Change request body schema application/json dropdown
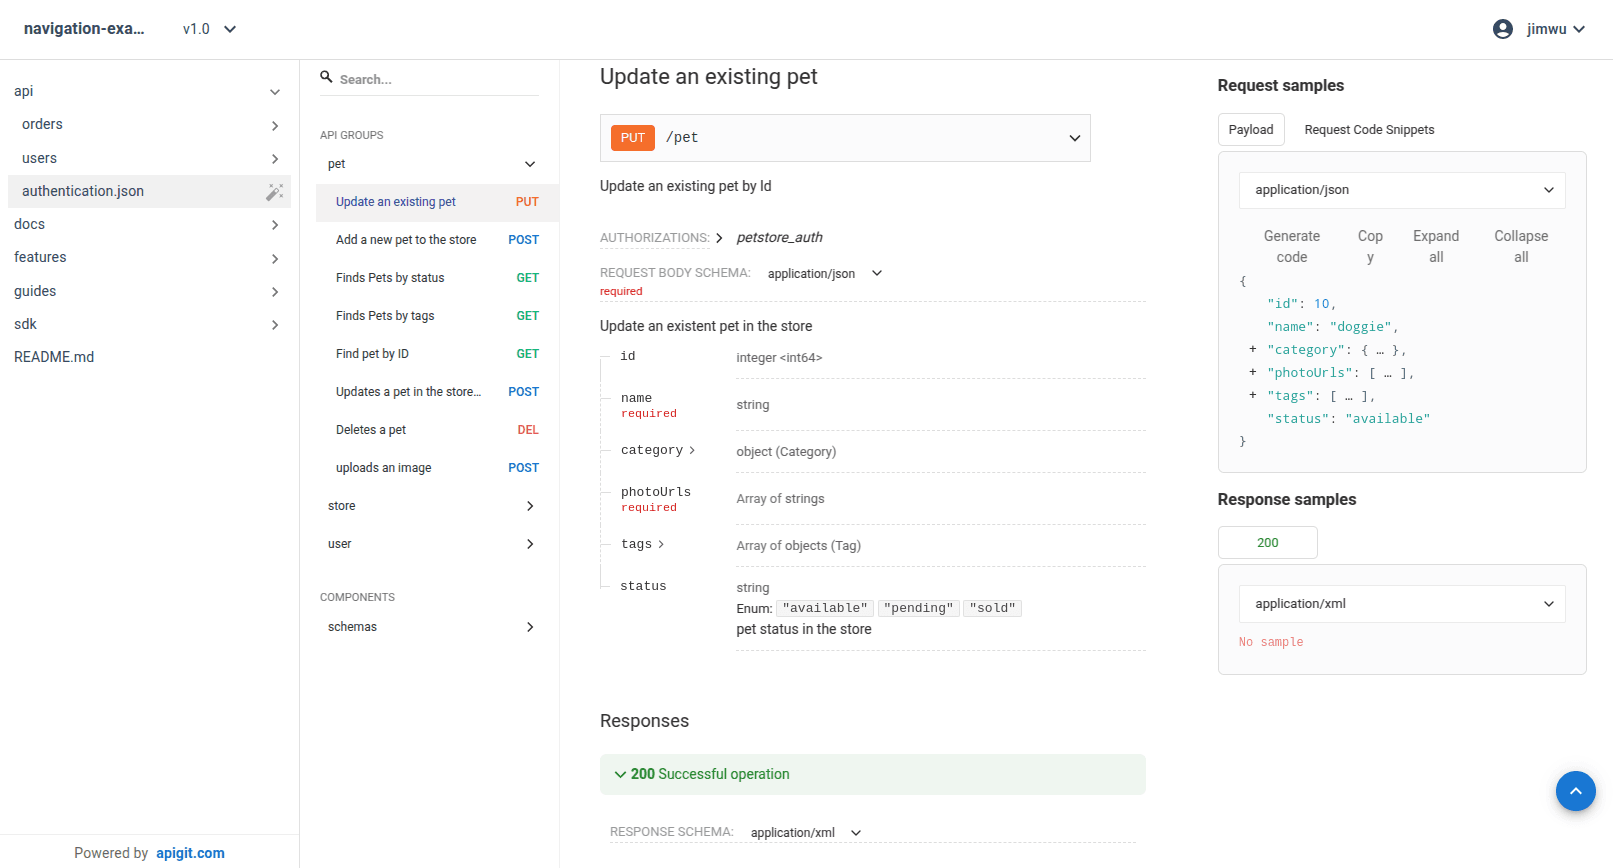The width and height of the screenshot is (1613, 868). 825,273
